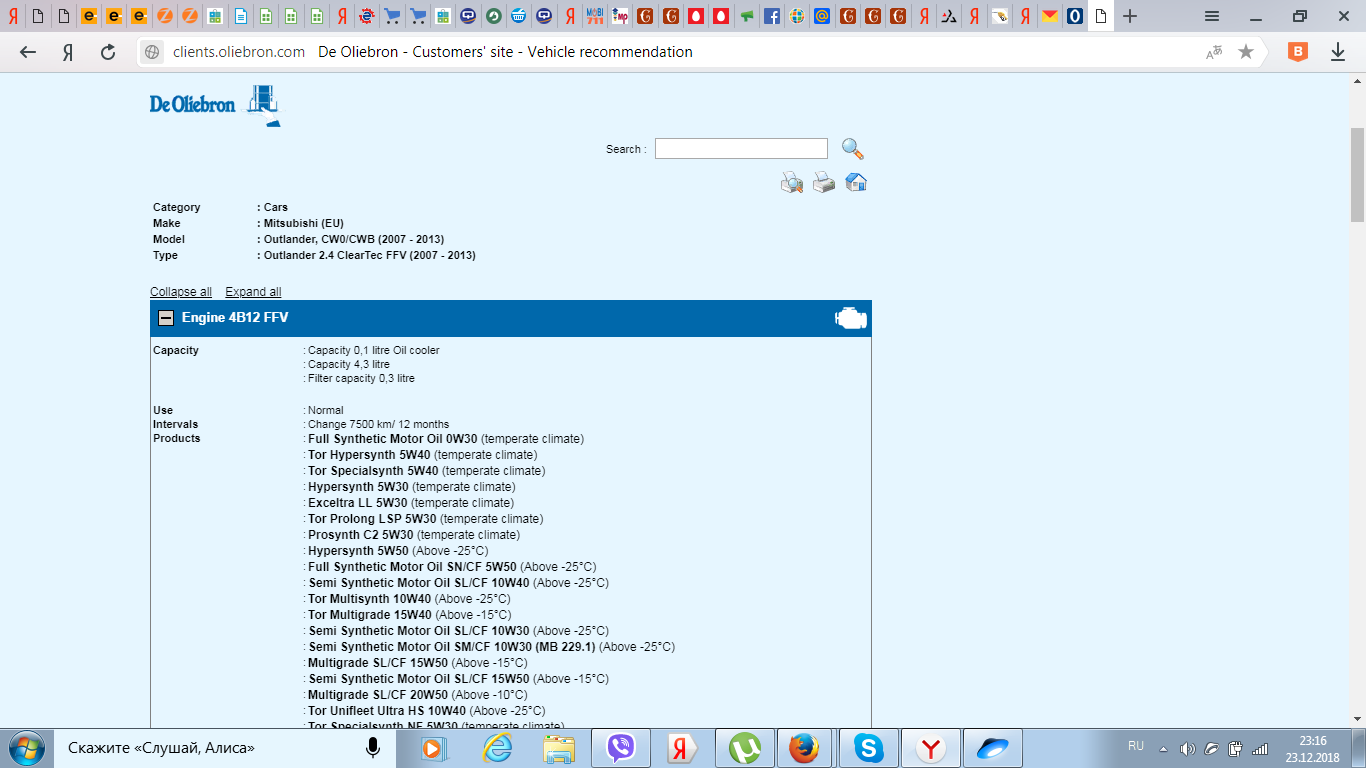Click Hypersynth 5W50 product
The height and width of the screenshot is (768, 1366).
[x=358, y=551]
